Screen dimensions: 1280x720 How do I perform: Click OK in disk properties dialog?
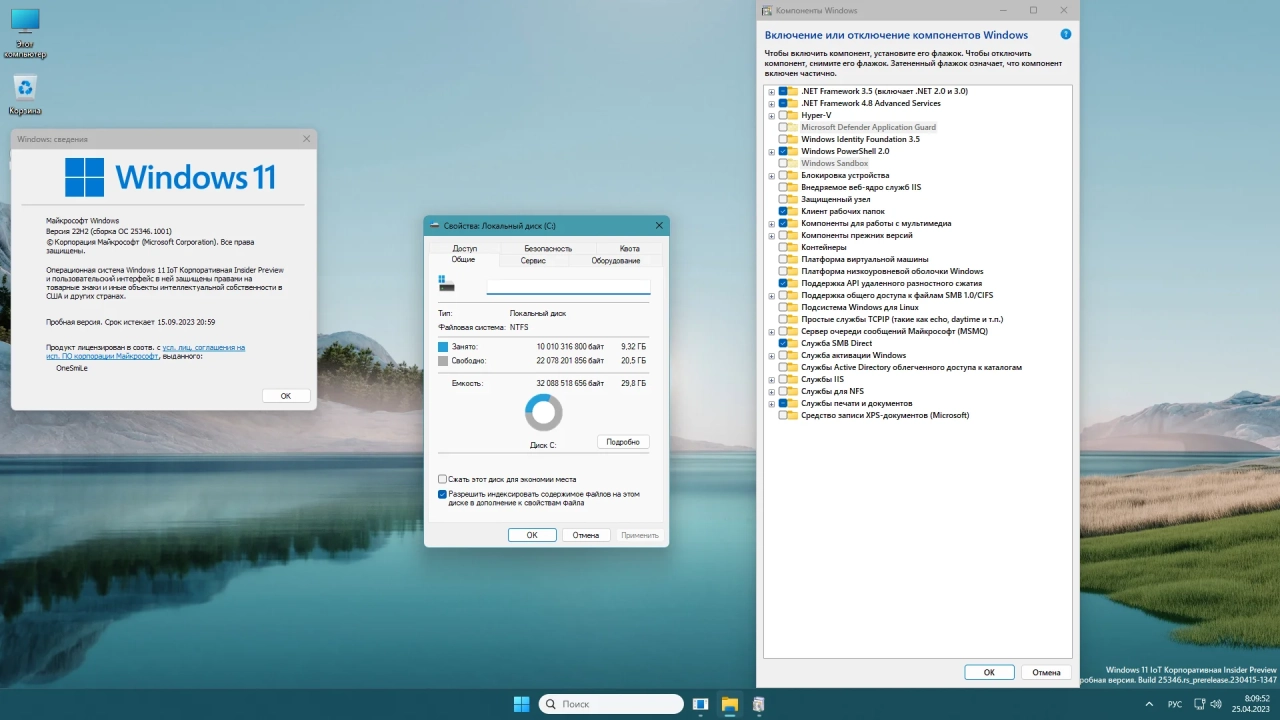[x=532, y=535]
